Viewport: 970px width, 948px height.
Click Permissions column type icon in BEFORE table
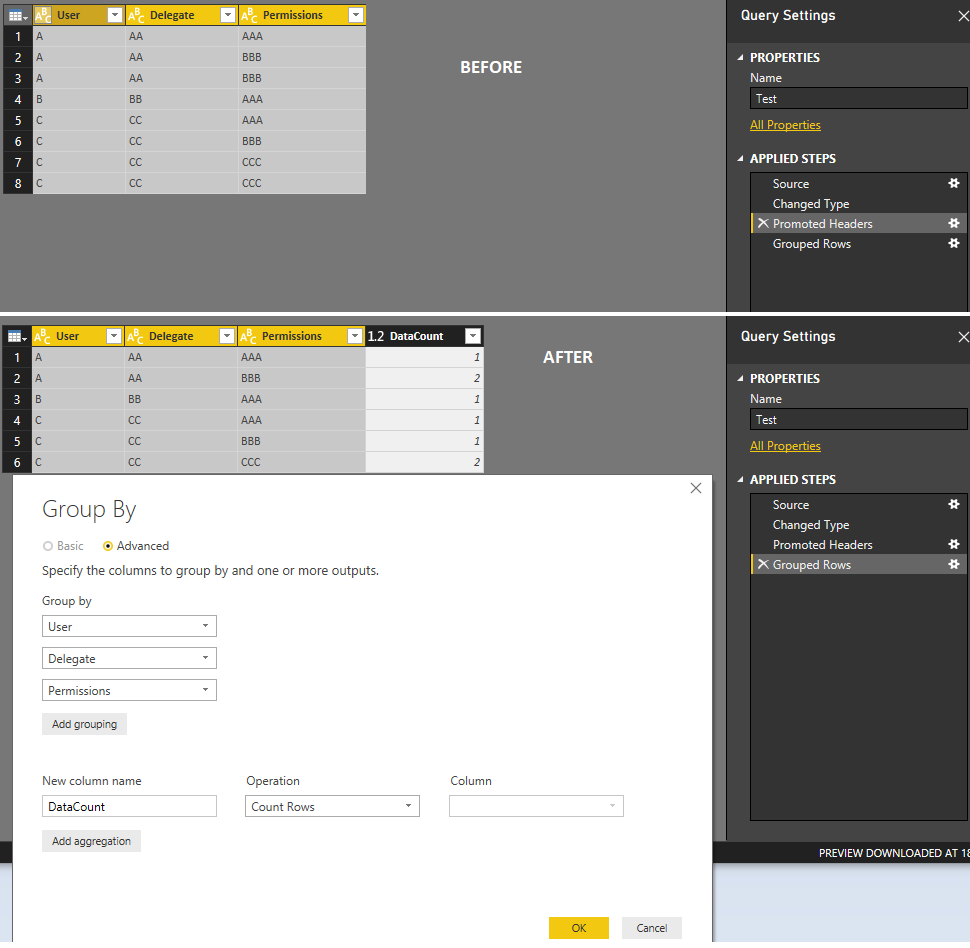click(x=249, y=15)
